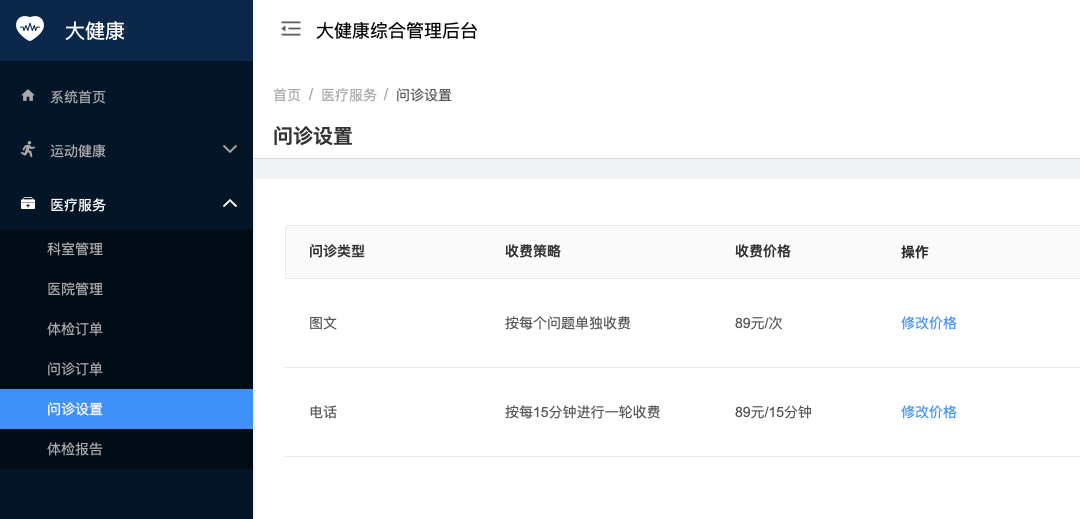Collapse the 医疗服务 submenu chevron

point(229,204)
